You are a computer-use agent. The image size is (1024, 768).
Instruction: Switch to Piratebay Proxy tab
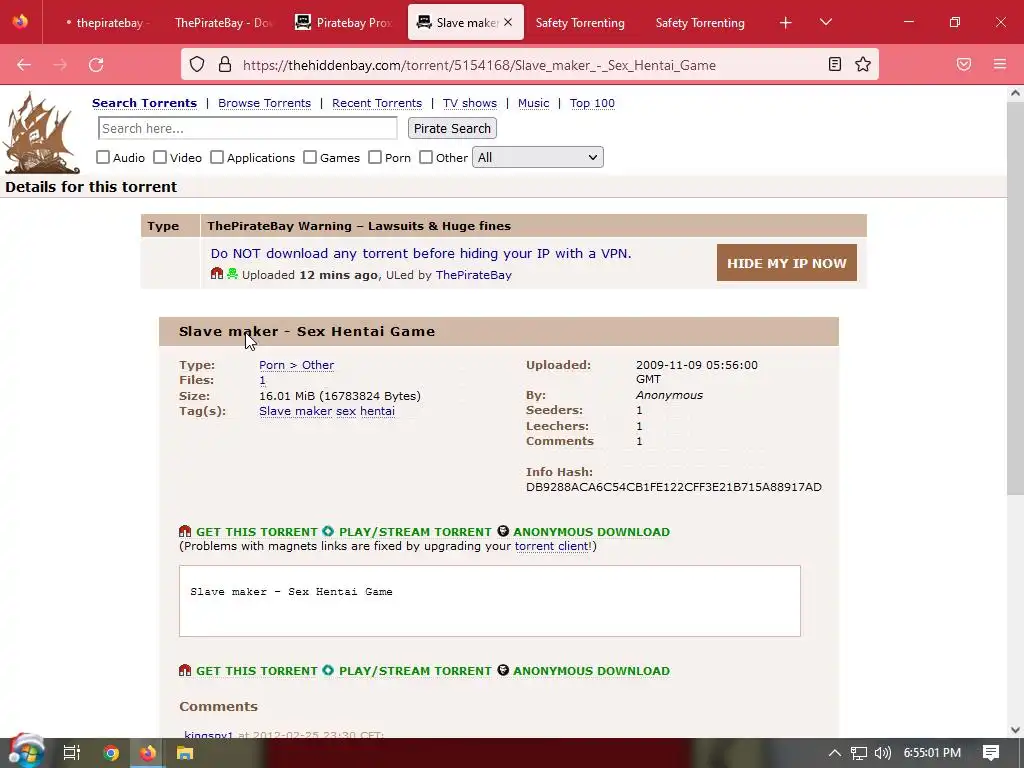click(x=344, y=23)
